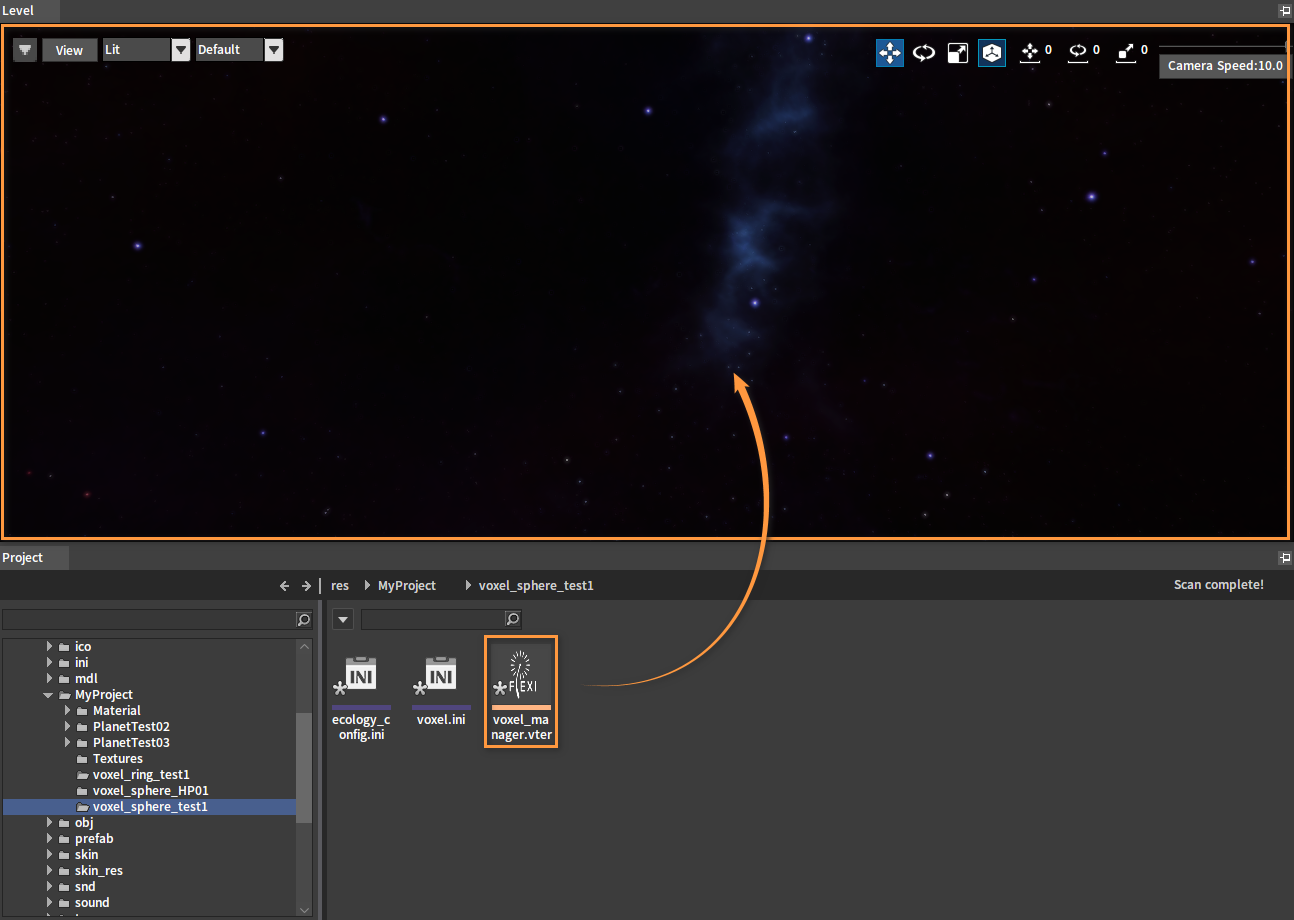Go back in the project browser

pos(285,586)
